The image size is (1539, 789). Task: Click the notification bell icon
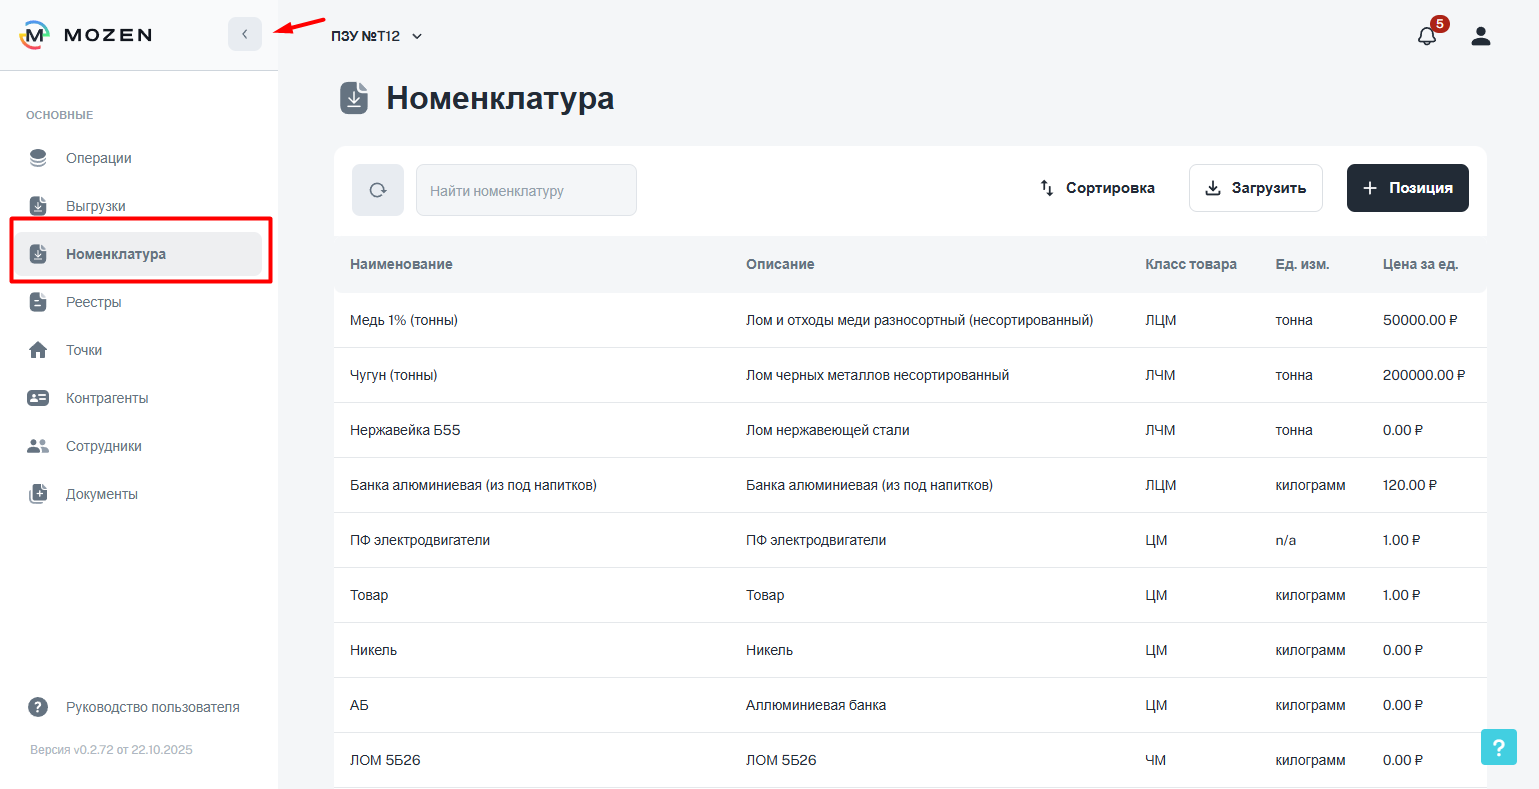click(1427, 36)
